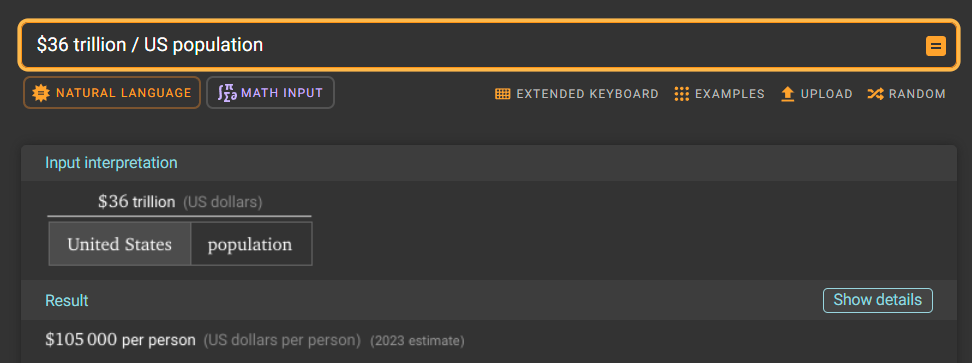Switch to Natural Language input mode
The width and height of the screenshot is (972, 363).
(112, 93)
